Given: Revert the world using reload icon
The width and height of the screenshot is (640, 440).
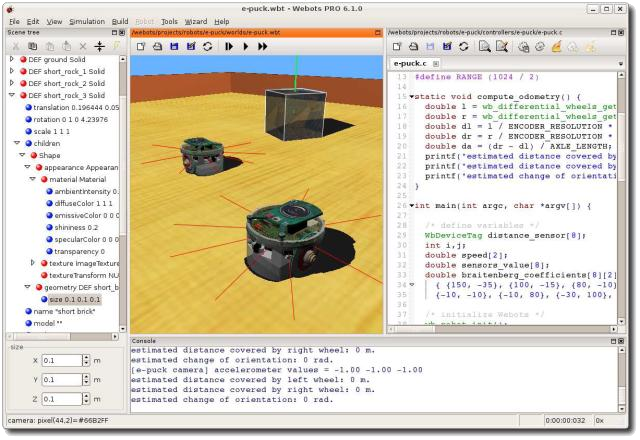Looking at the screenshot, I should coord(207,46).
